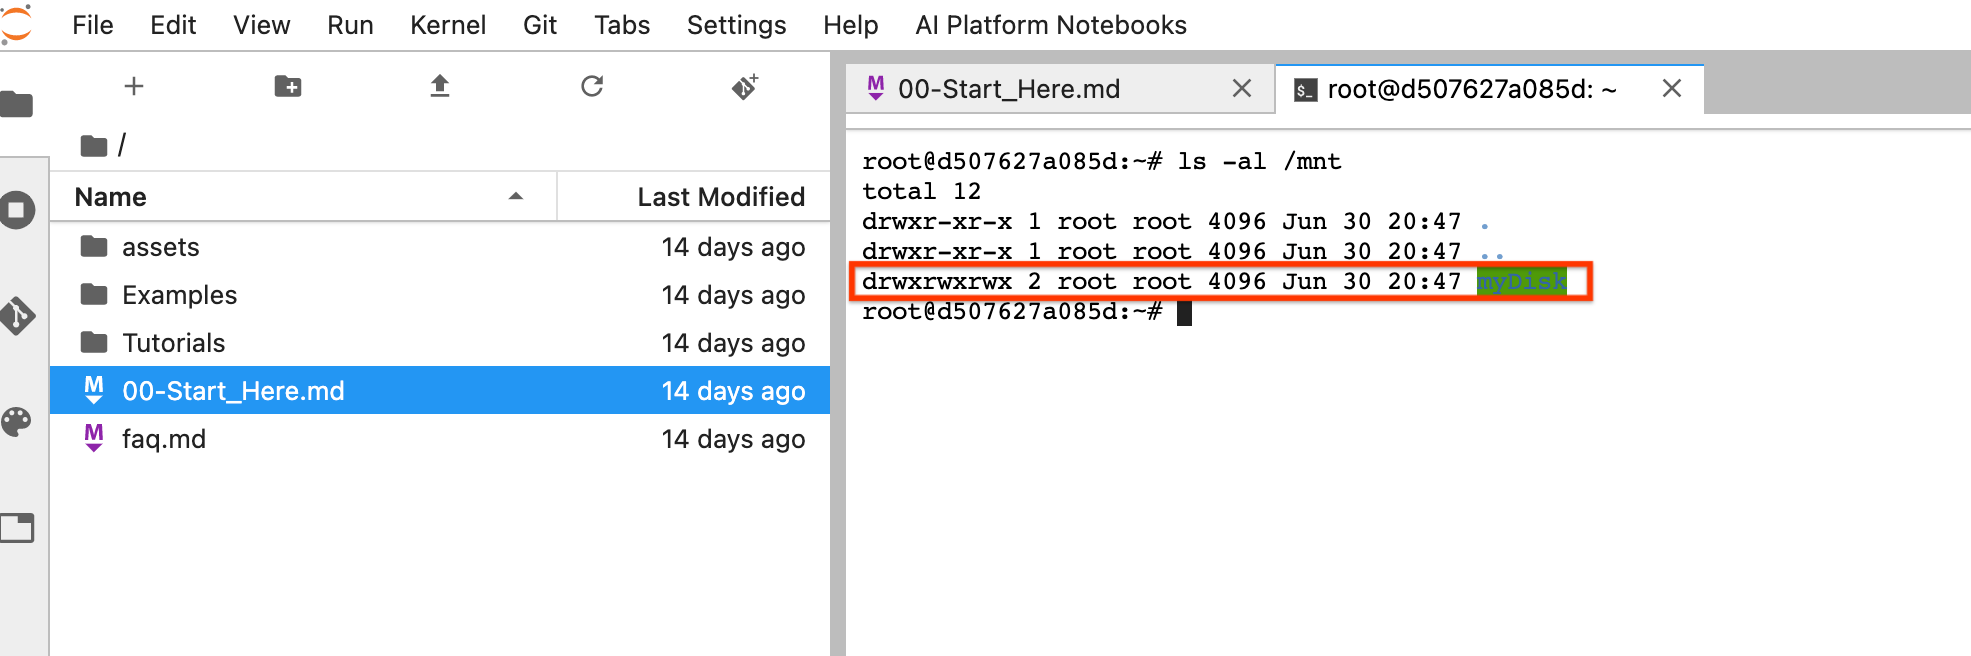
Task: Click the Git clone icon in toolbar
Action: click(745, 87)
